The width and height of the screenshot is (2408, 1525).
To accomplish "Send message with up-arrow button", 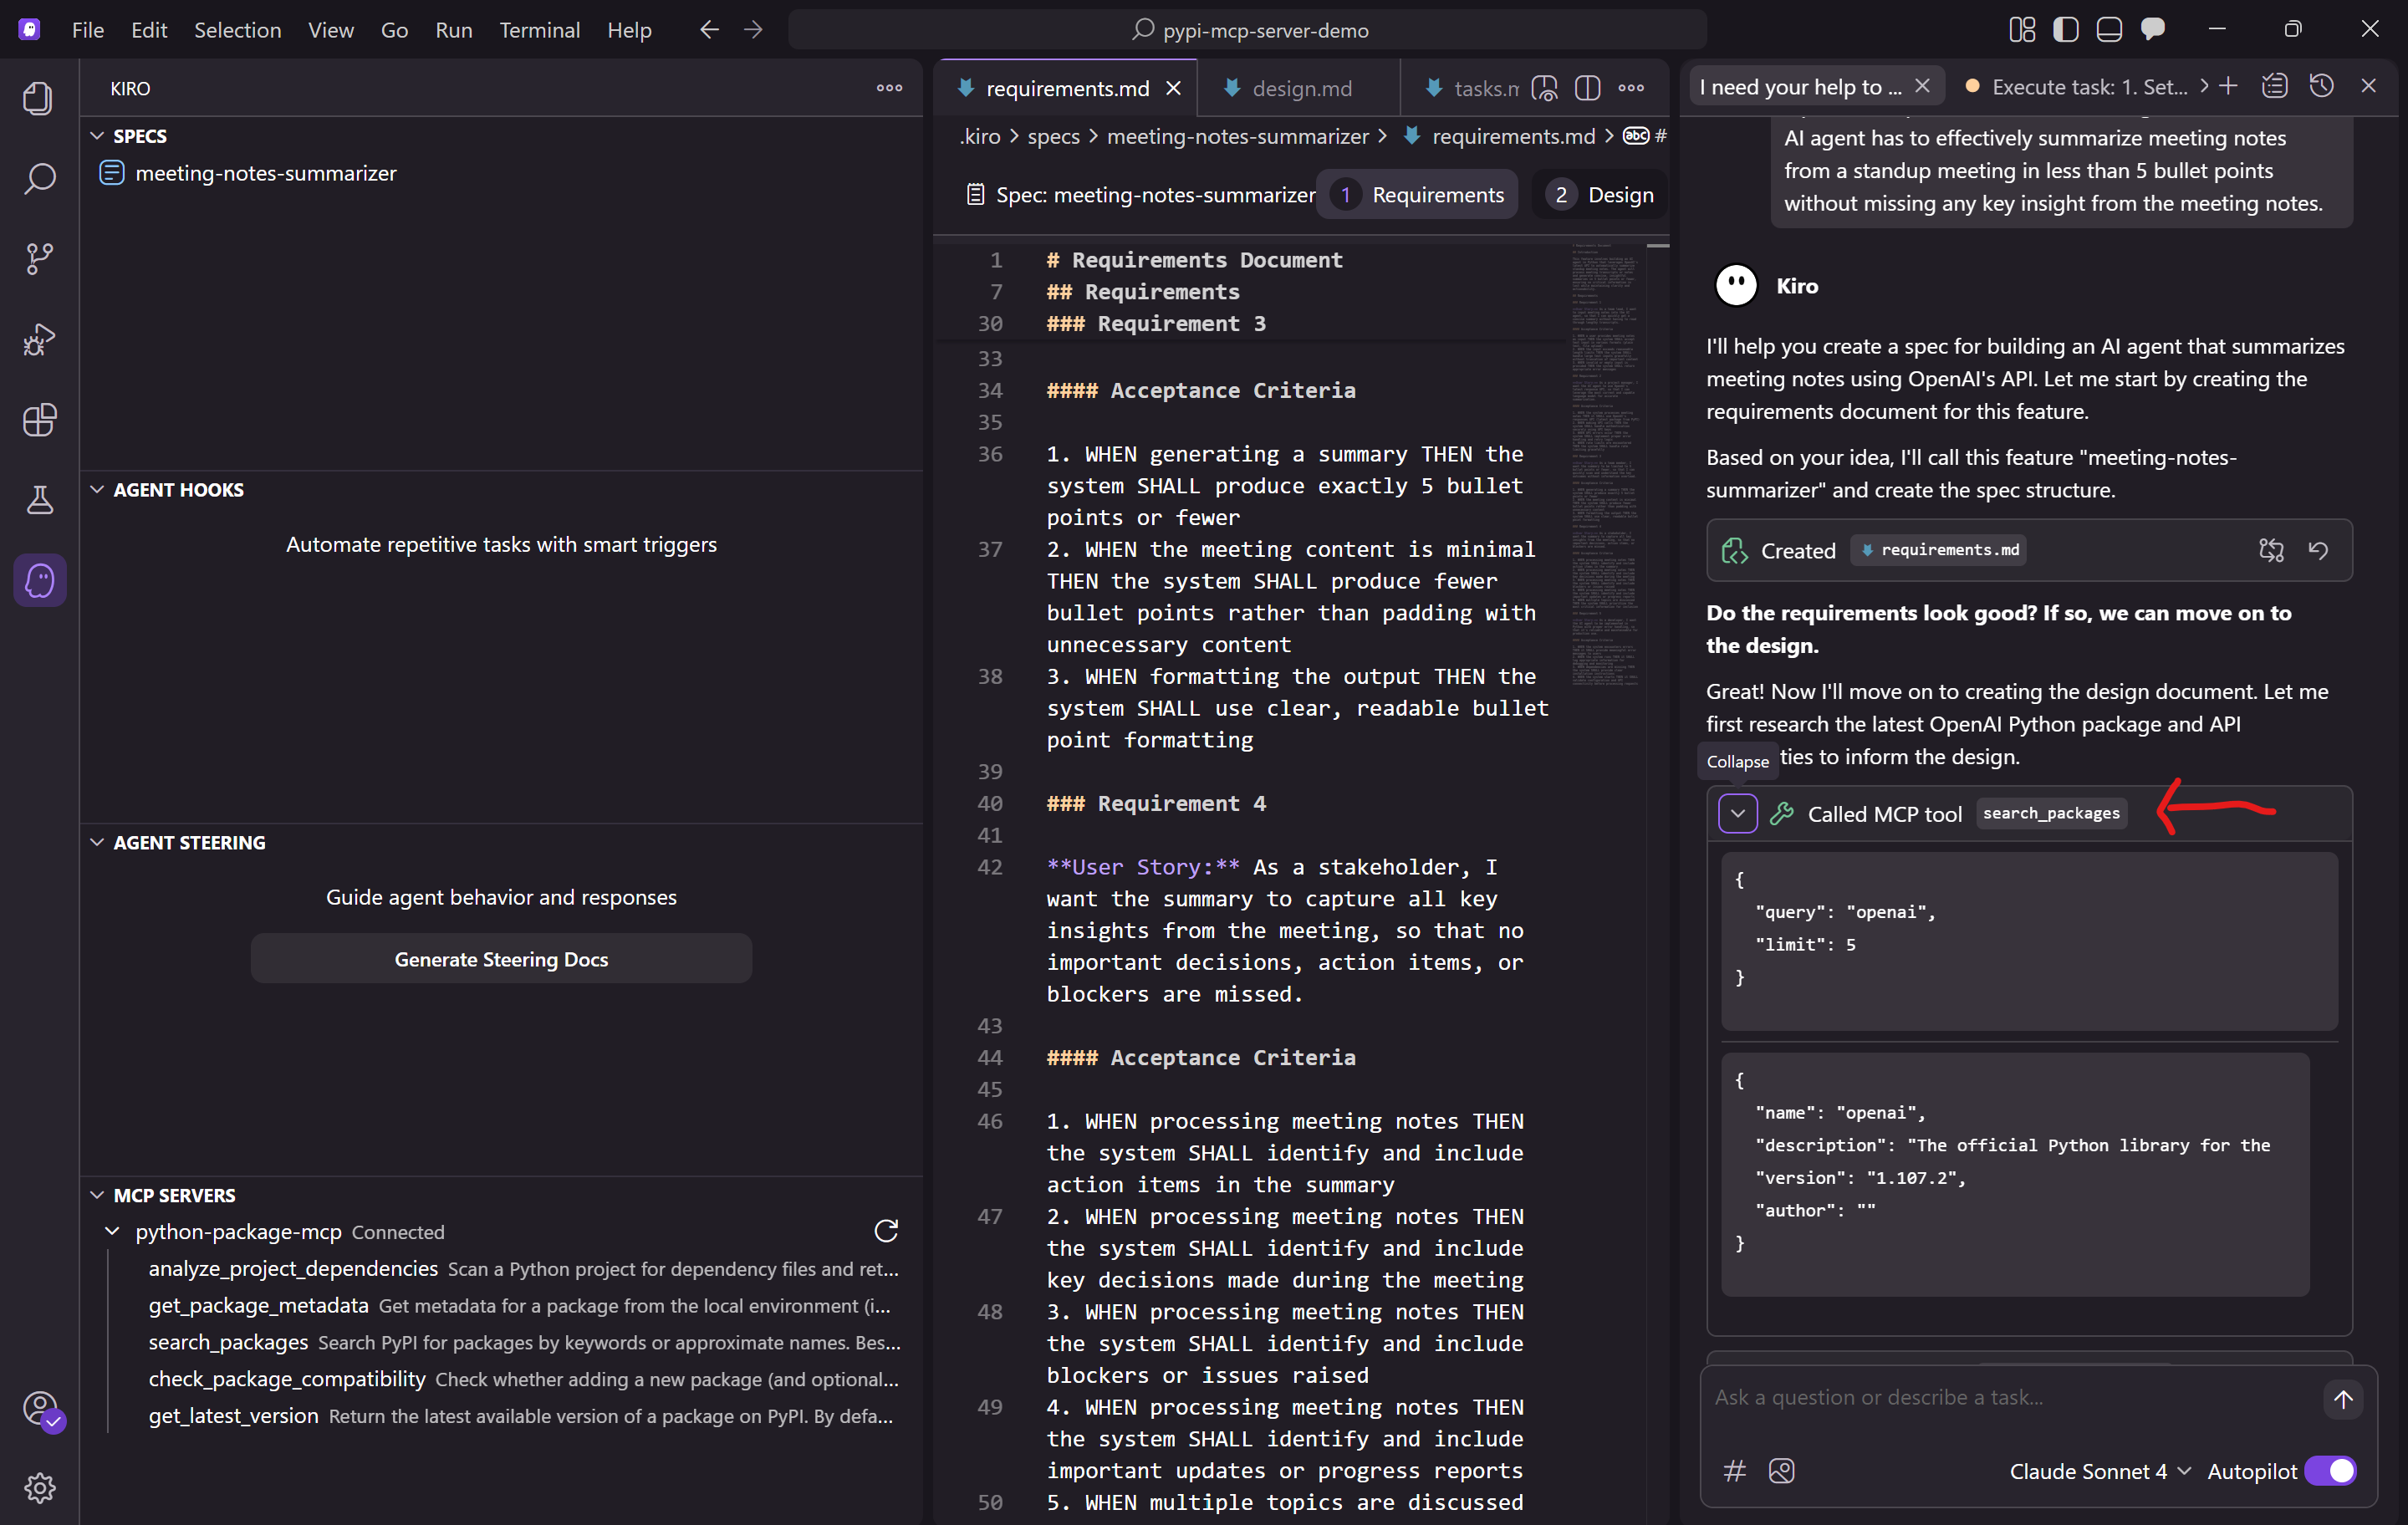I will (2342, 1399).
